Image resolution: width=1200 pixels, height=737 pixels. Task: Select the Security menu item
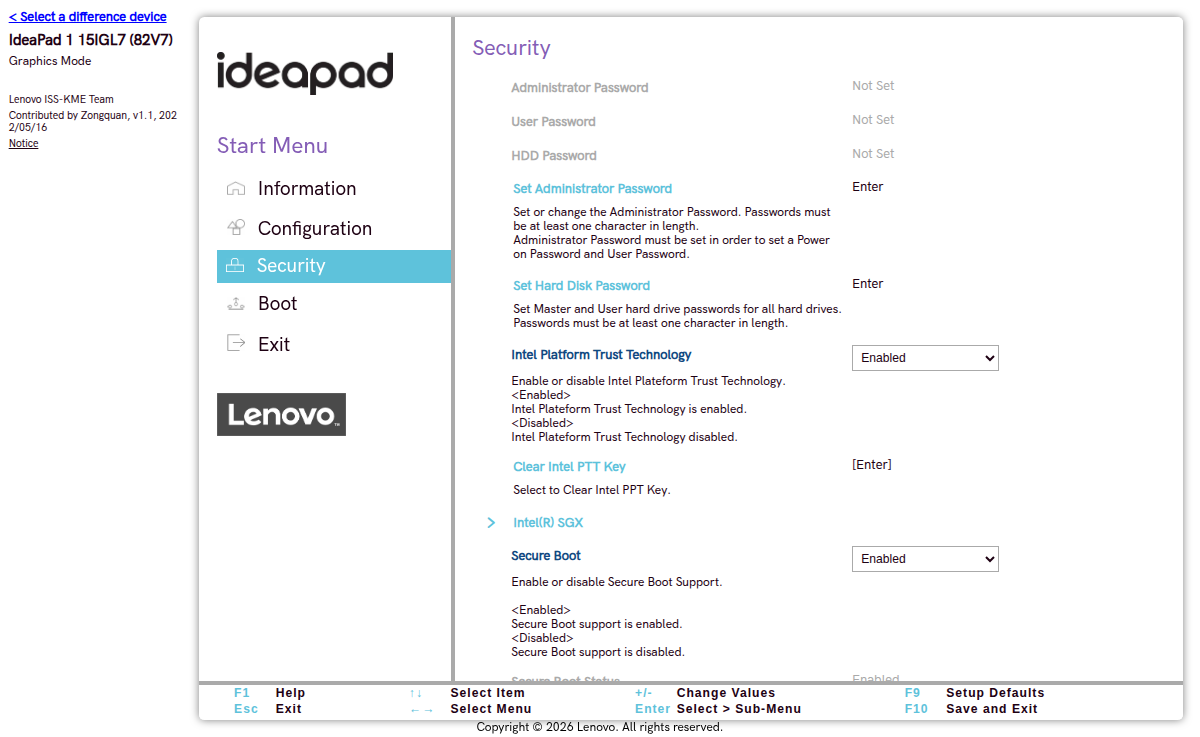coord(334,266)
